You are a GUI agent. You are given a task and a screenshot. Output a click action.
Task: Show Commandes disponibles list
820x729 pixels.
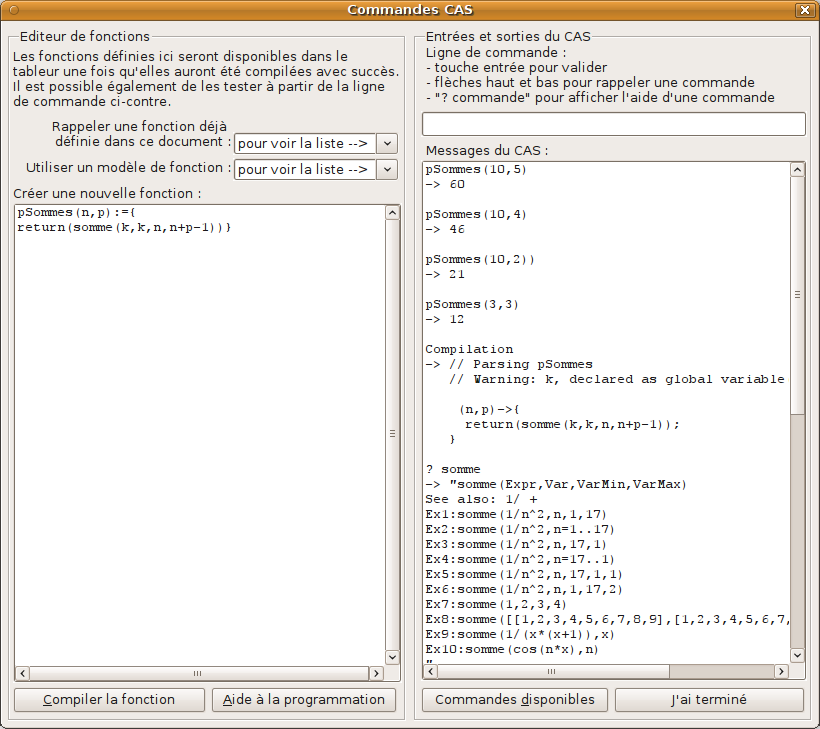tap(515, 700)
